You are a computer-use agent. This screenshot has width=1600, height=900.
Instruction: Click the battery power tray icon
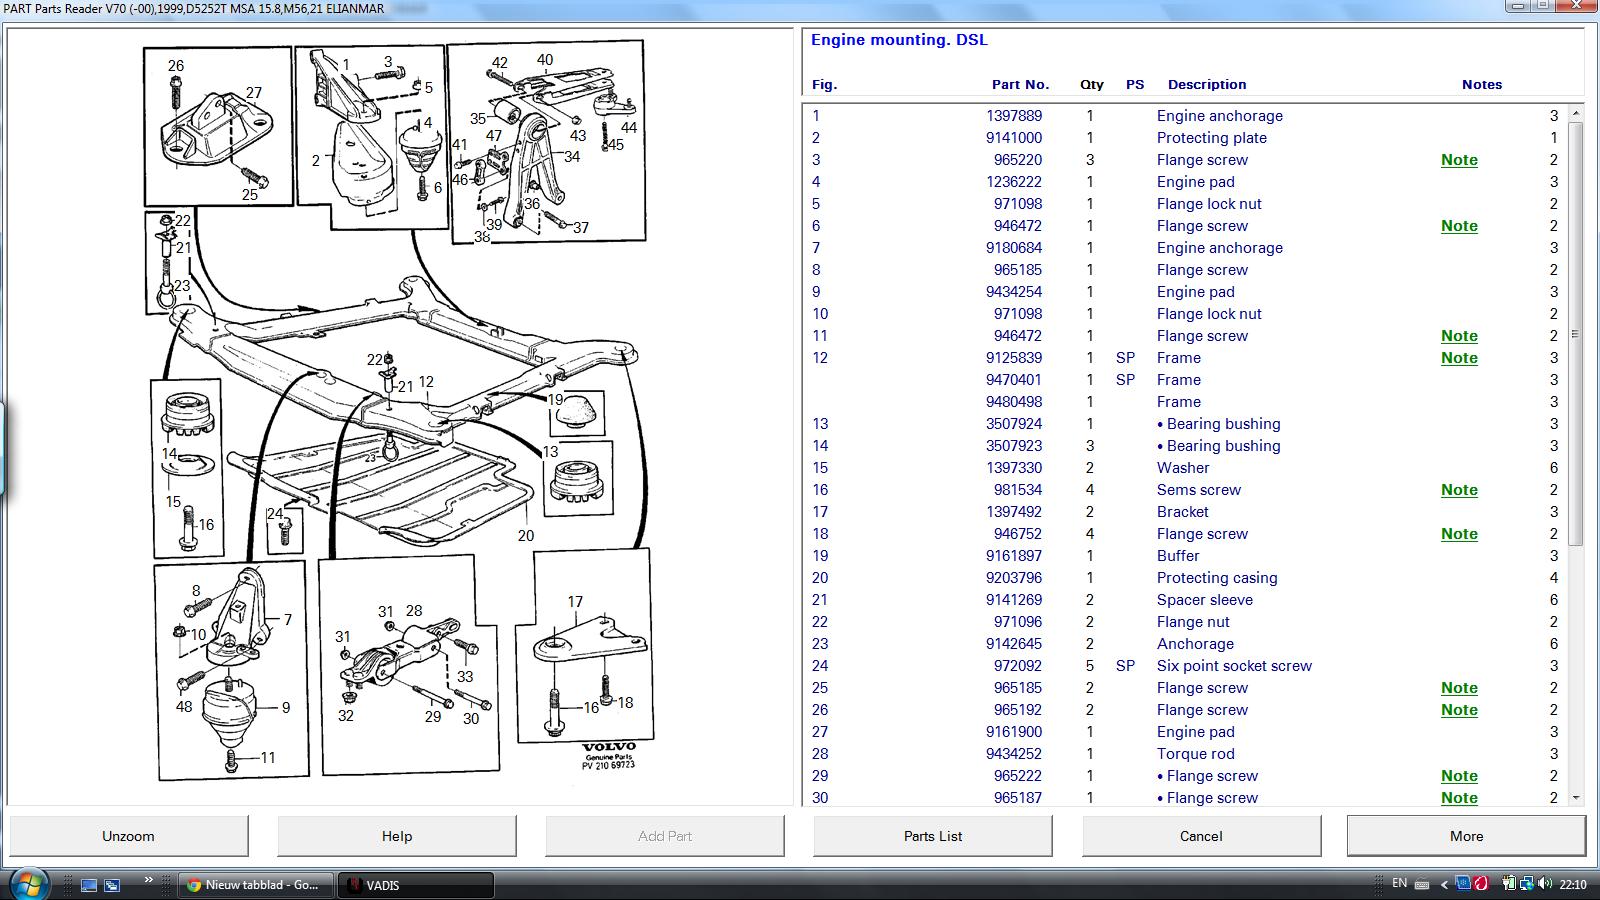tap(1509, 884)
